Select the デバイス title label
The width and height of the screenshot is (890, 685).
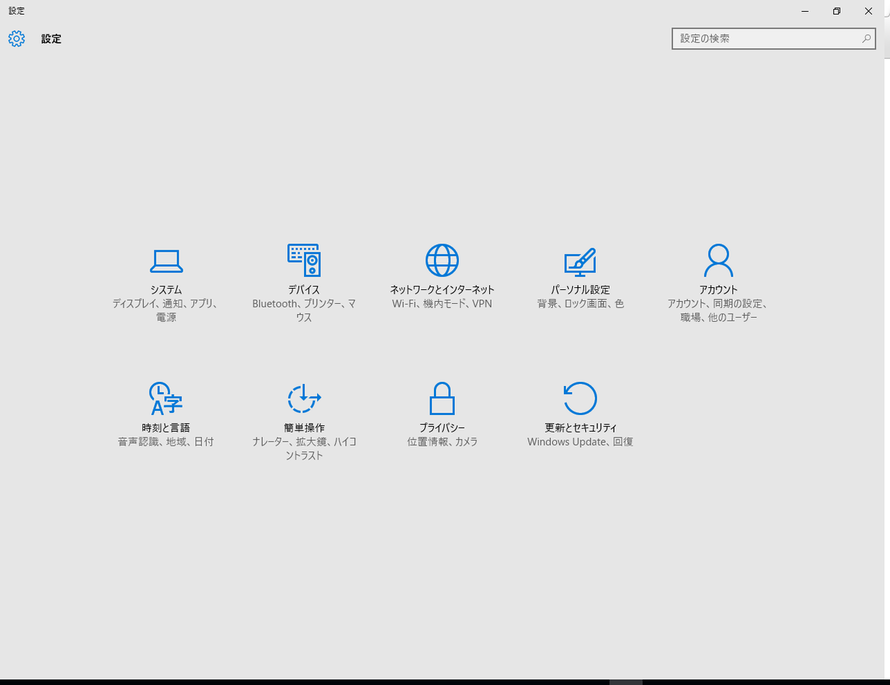(304, 289)
